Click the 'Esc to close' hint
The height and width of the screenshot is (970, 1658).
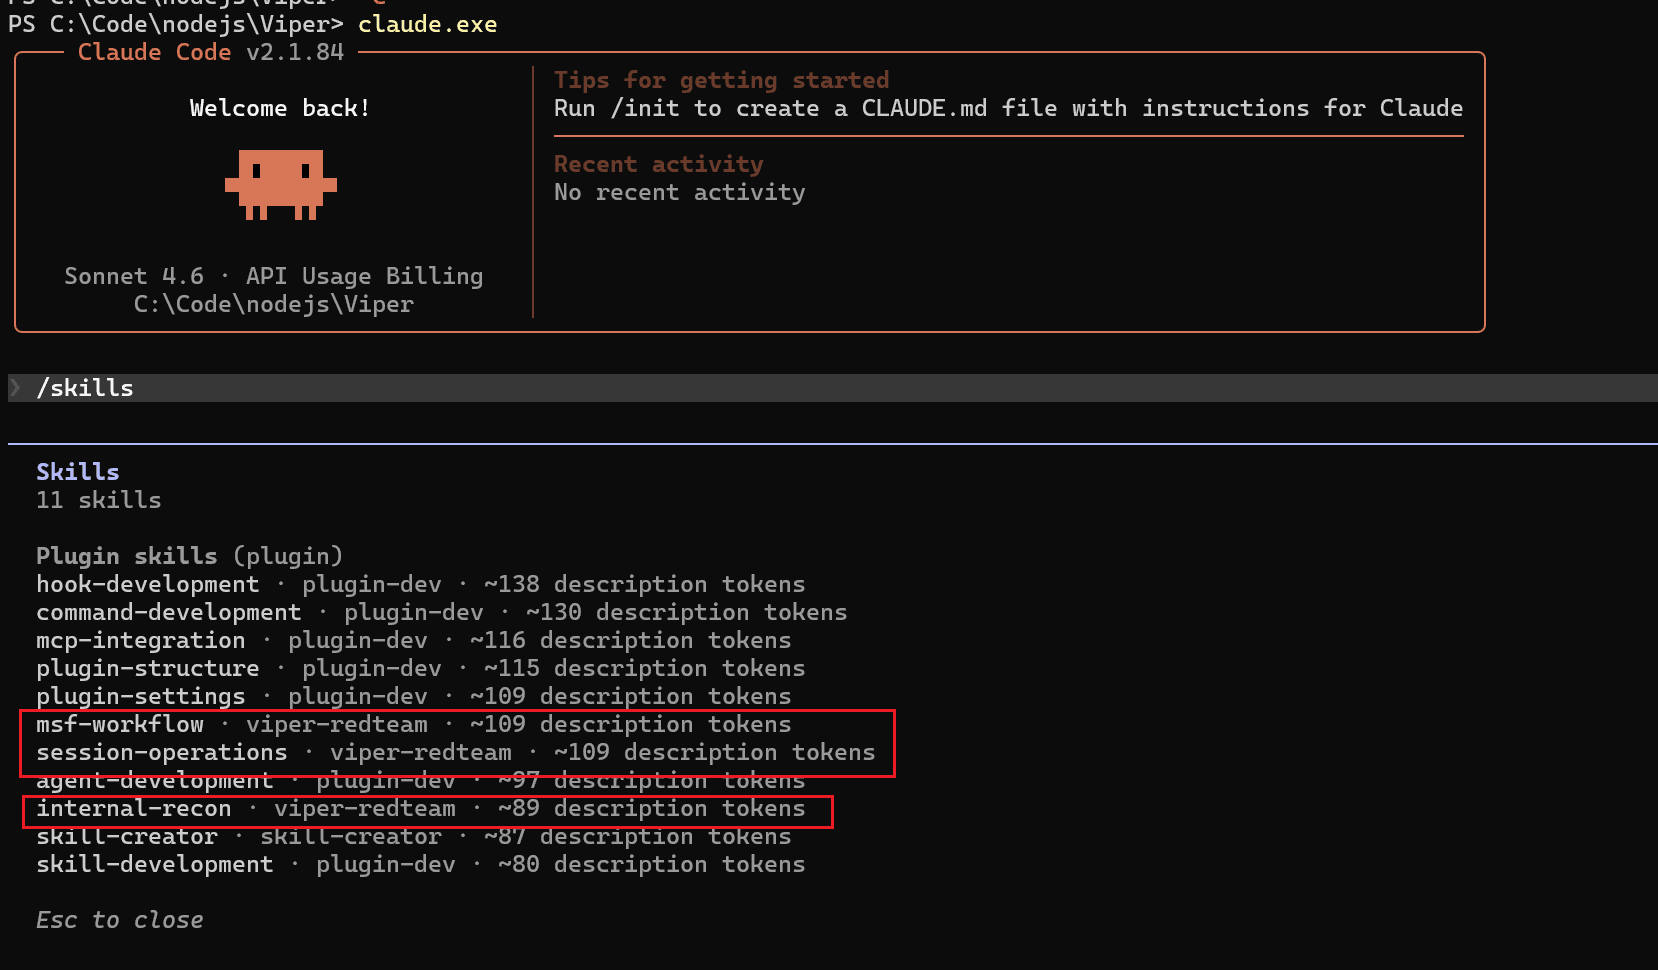(119, 920)
